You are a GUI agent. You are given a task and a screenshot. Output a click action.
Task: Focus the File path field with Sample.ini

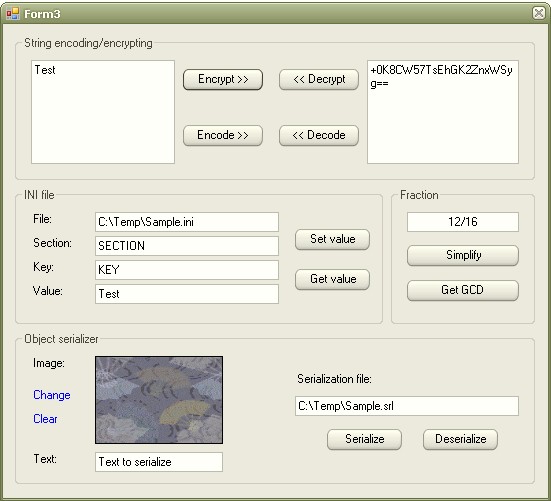187,222
